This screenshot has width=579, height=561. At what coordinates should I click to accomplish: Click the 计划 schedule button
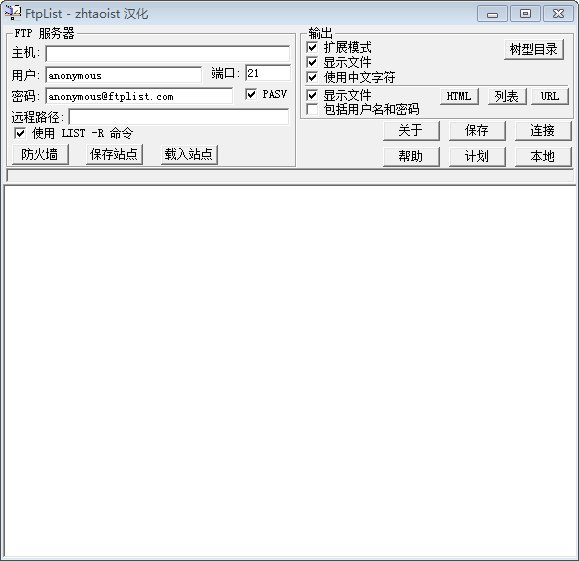click(x=477, y=157)
